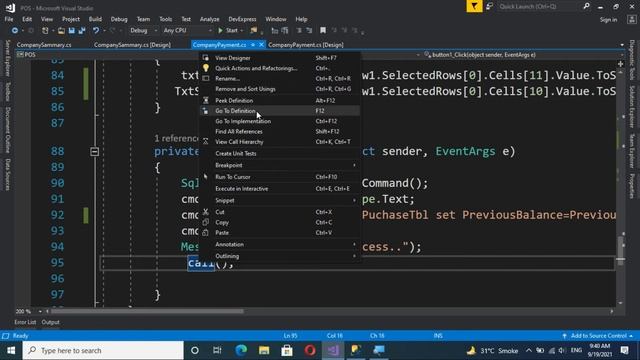Open File Explorer from the taskbar

[x=264, y=350]
